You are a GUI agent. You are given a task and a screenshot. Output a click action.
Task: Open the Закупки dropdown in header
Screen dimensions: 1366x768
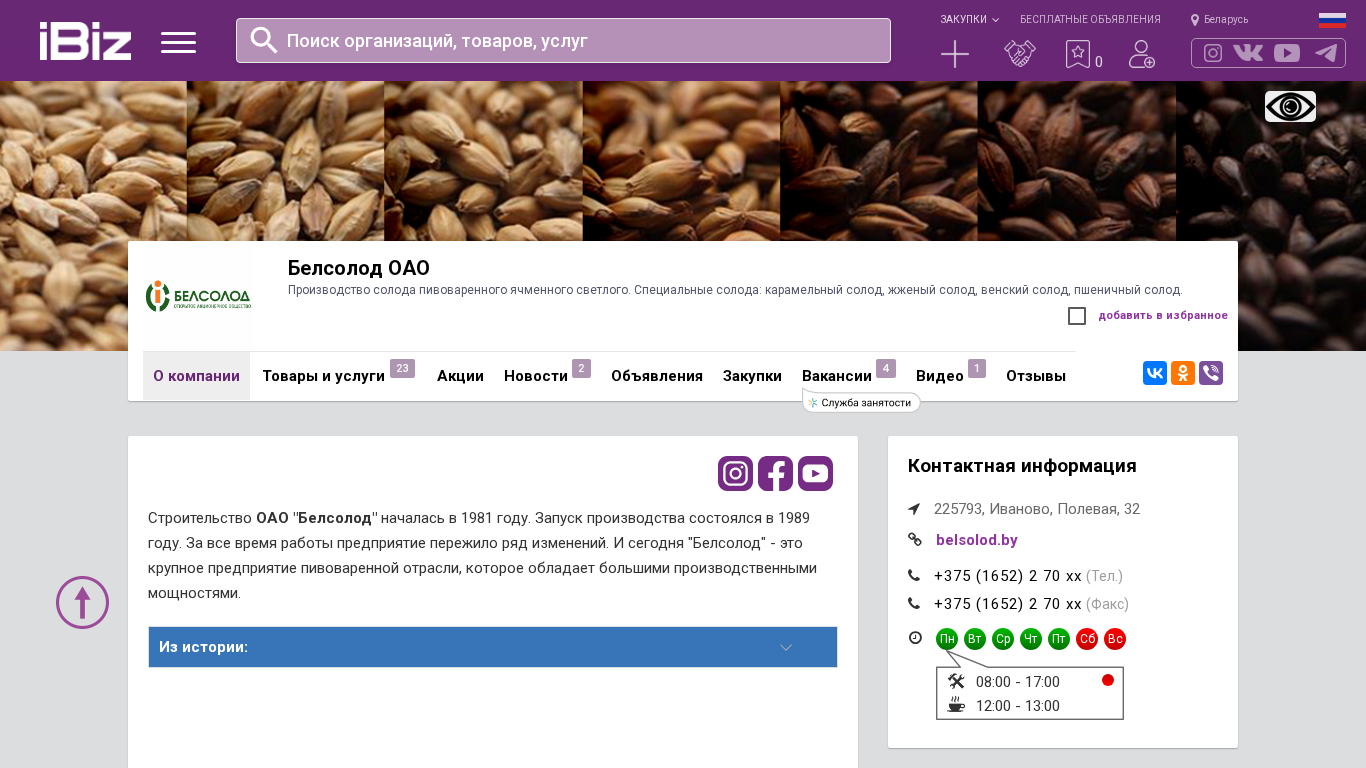(969, 19)
